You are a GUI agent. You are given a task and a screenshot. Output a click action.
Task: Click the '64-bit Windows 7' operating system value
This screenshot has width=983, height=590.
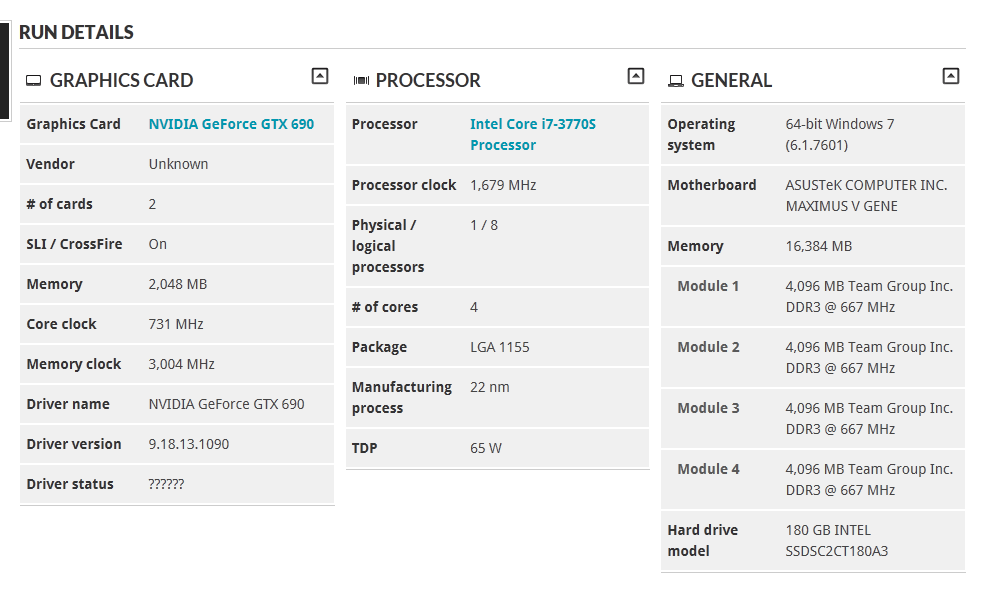click(840, 124)
